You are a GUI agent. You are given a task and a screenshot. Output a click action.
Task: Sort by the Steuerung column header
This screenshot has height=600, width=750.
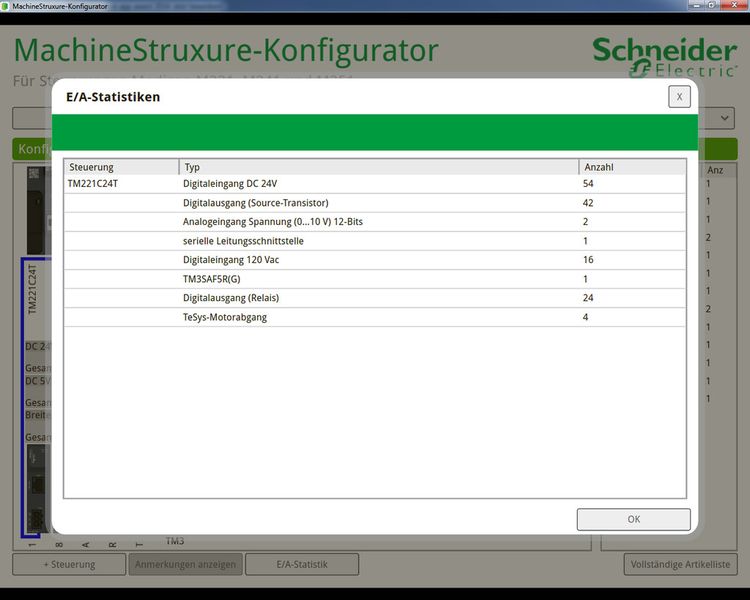coord(121,167)
